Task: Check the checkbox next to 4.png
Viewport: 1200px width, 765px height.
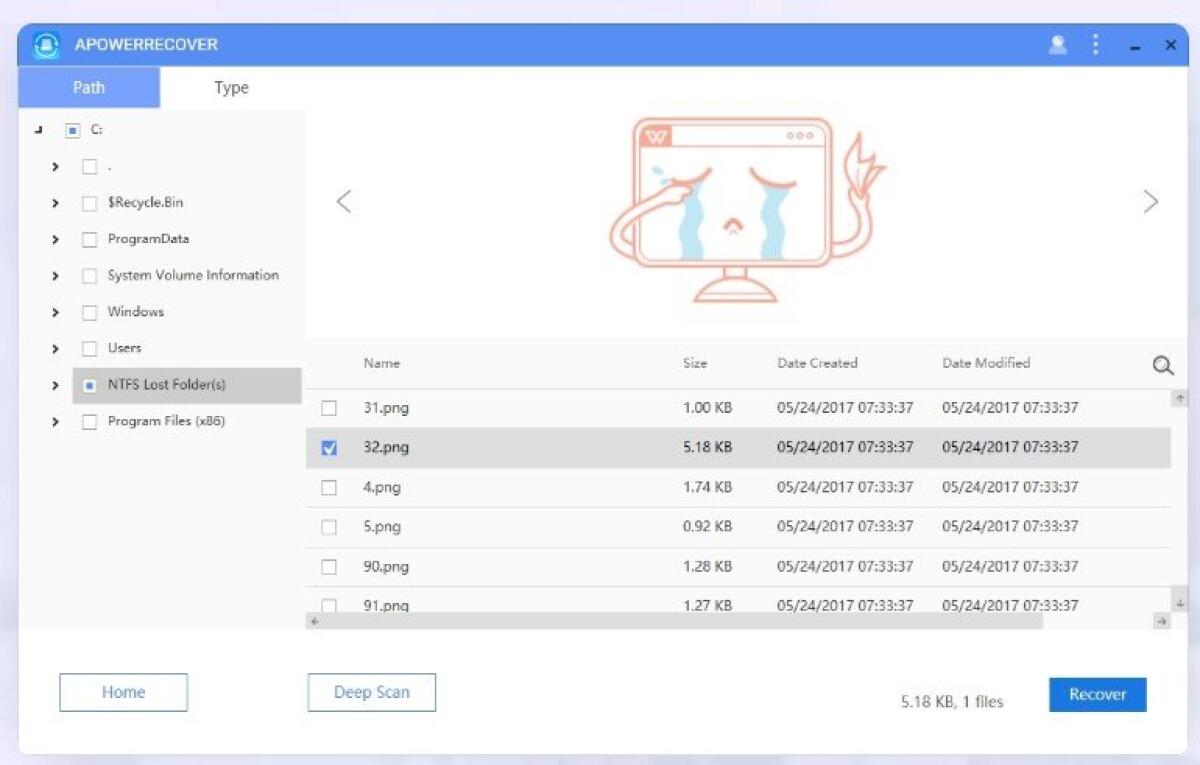Action: point(329,487)
